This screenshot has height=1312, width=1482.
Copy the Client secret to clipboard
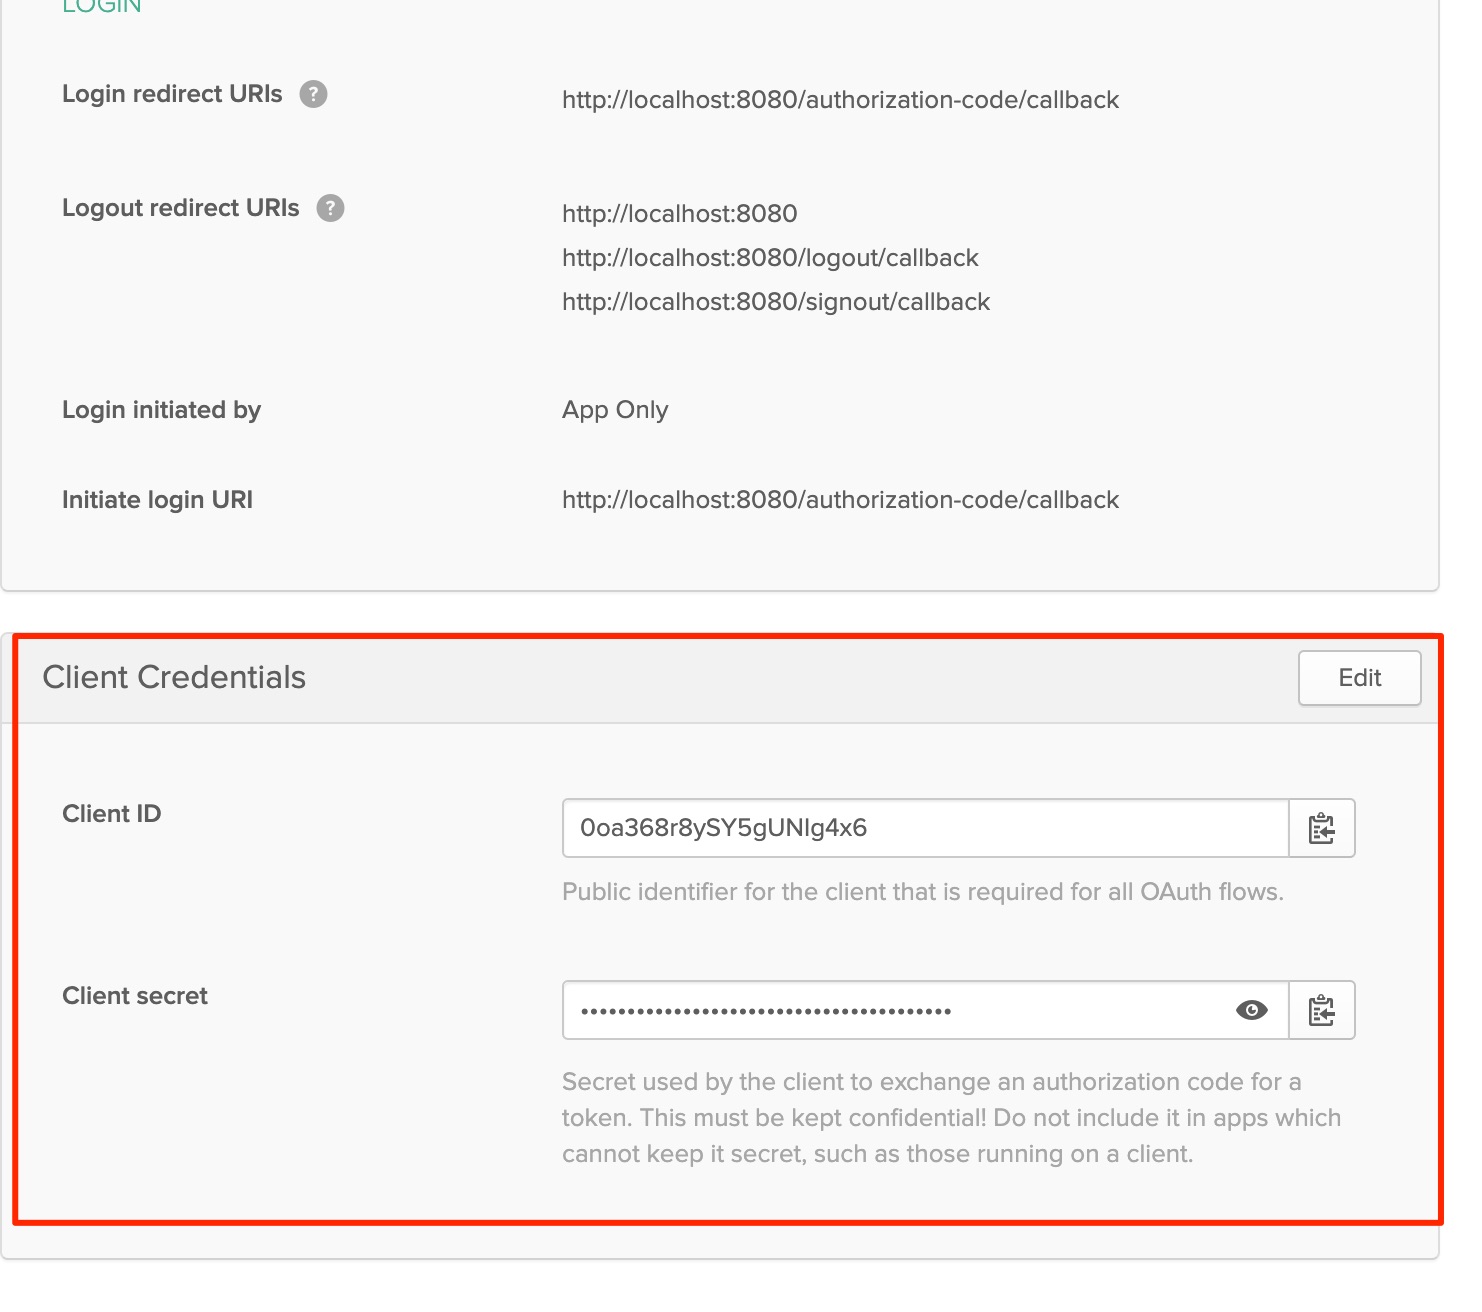[1321, 1010]
